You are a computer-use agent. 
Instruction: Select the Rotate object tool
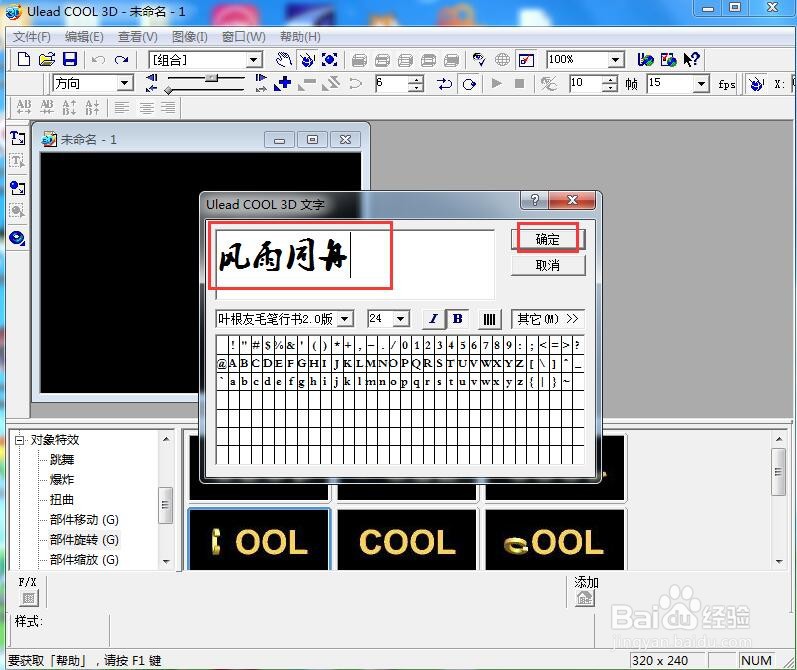[306, 59]
